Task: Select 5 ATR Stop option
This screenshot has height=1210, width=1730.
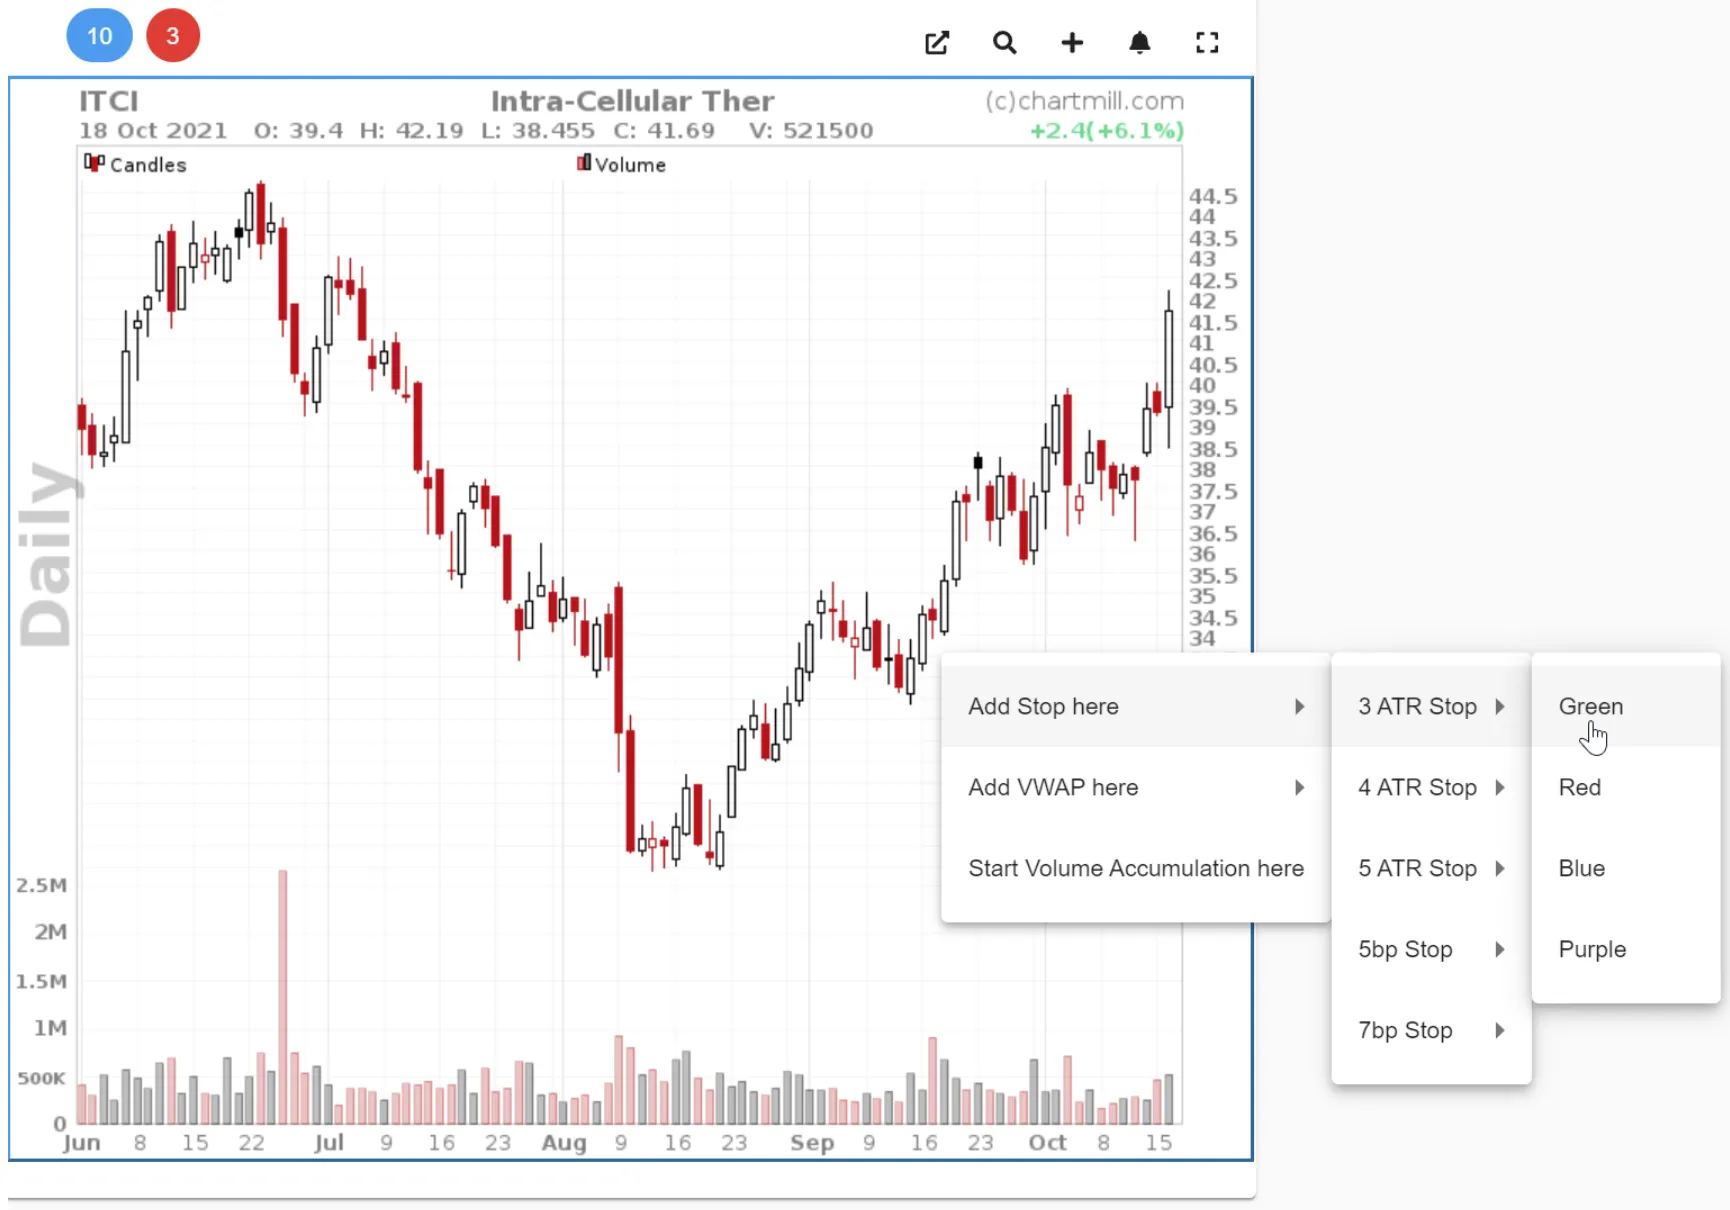Action: tap(1431, 868)
